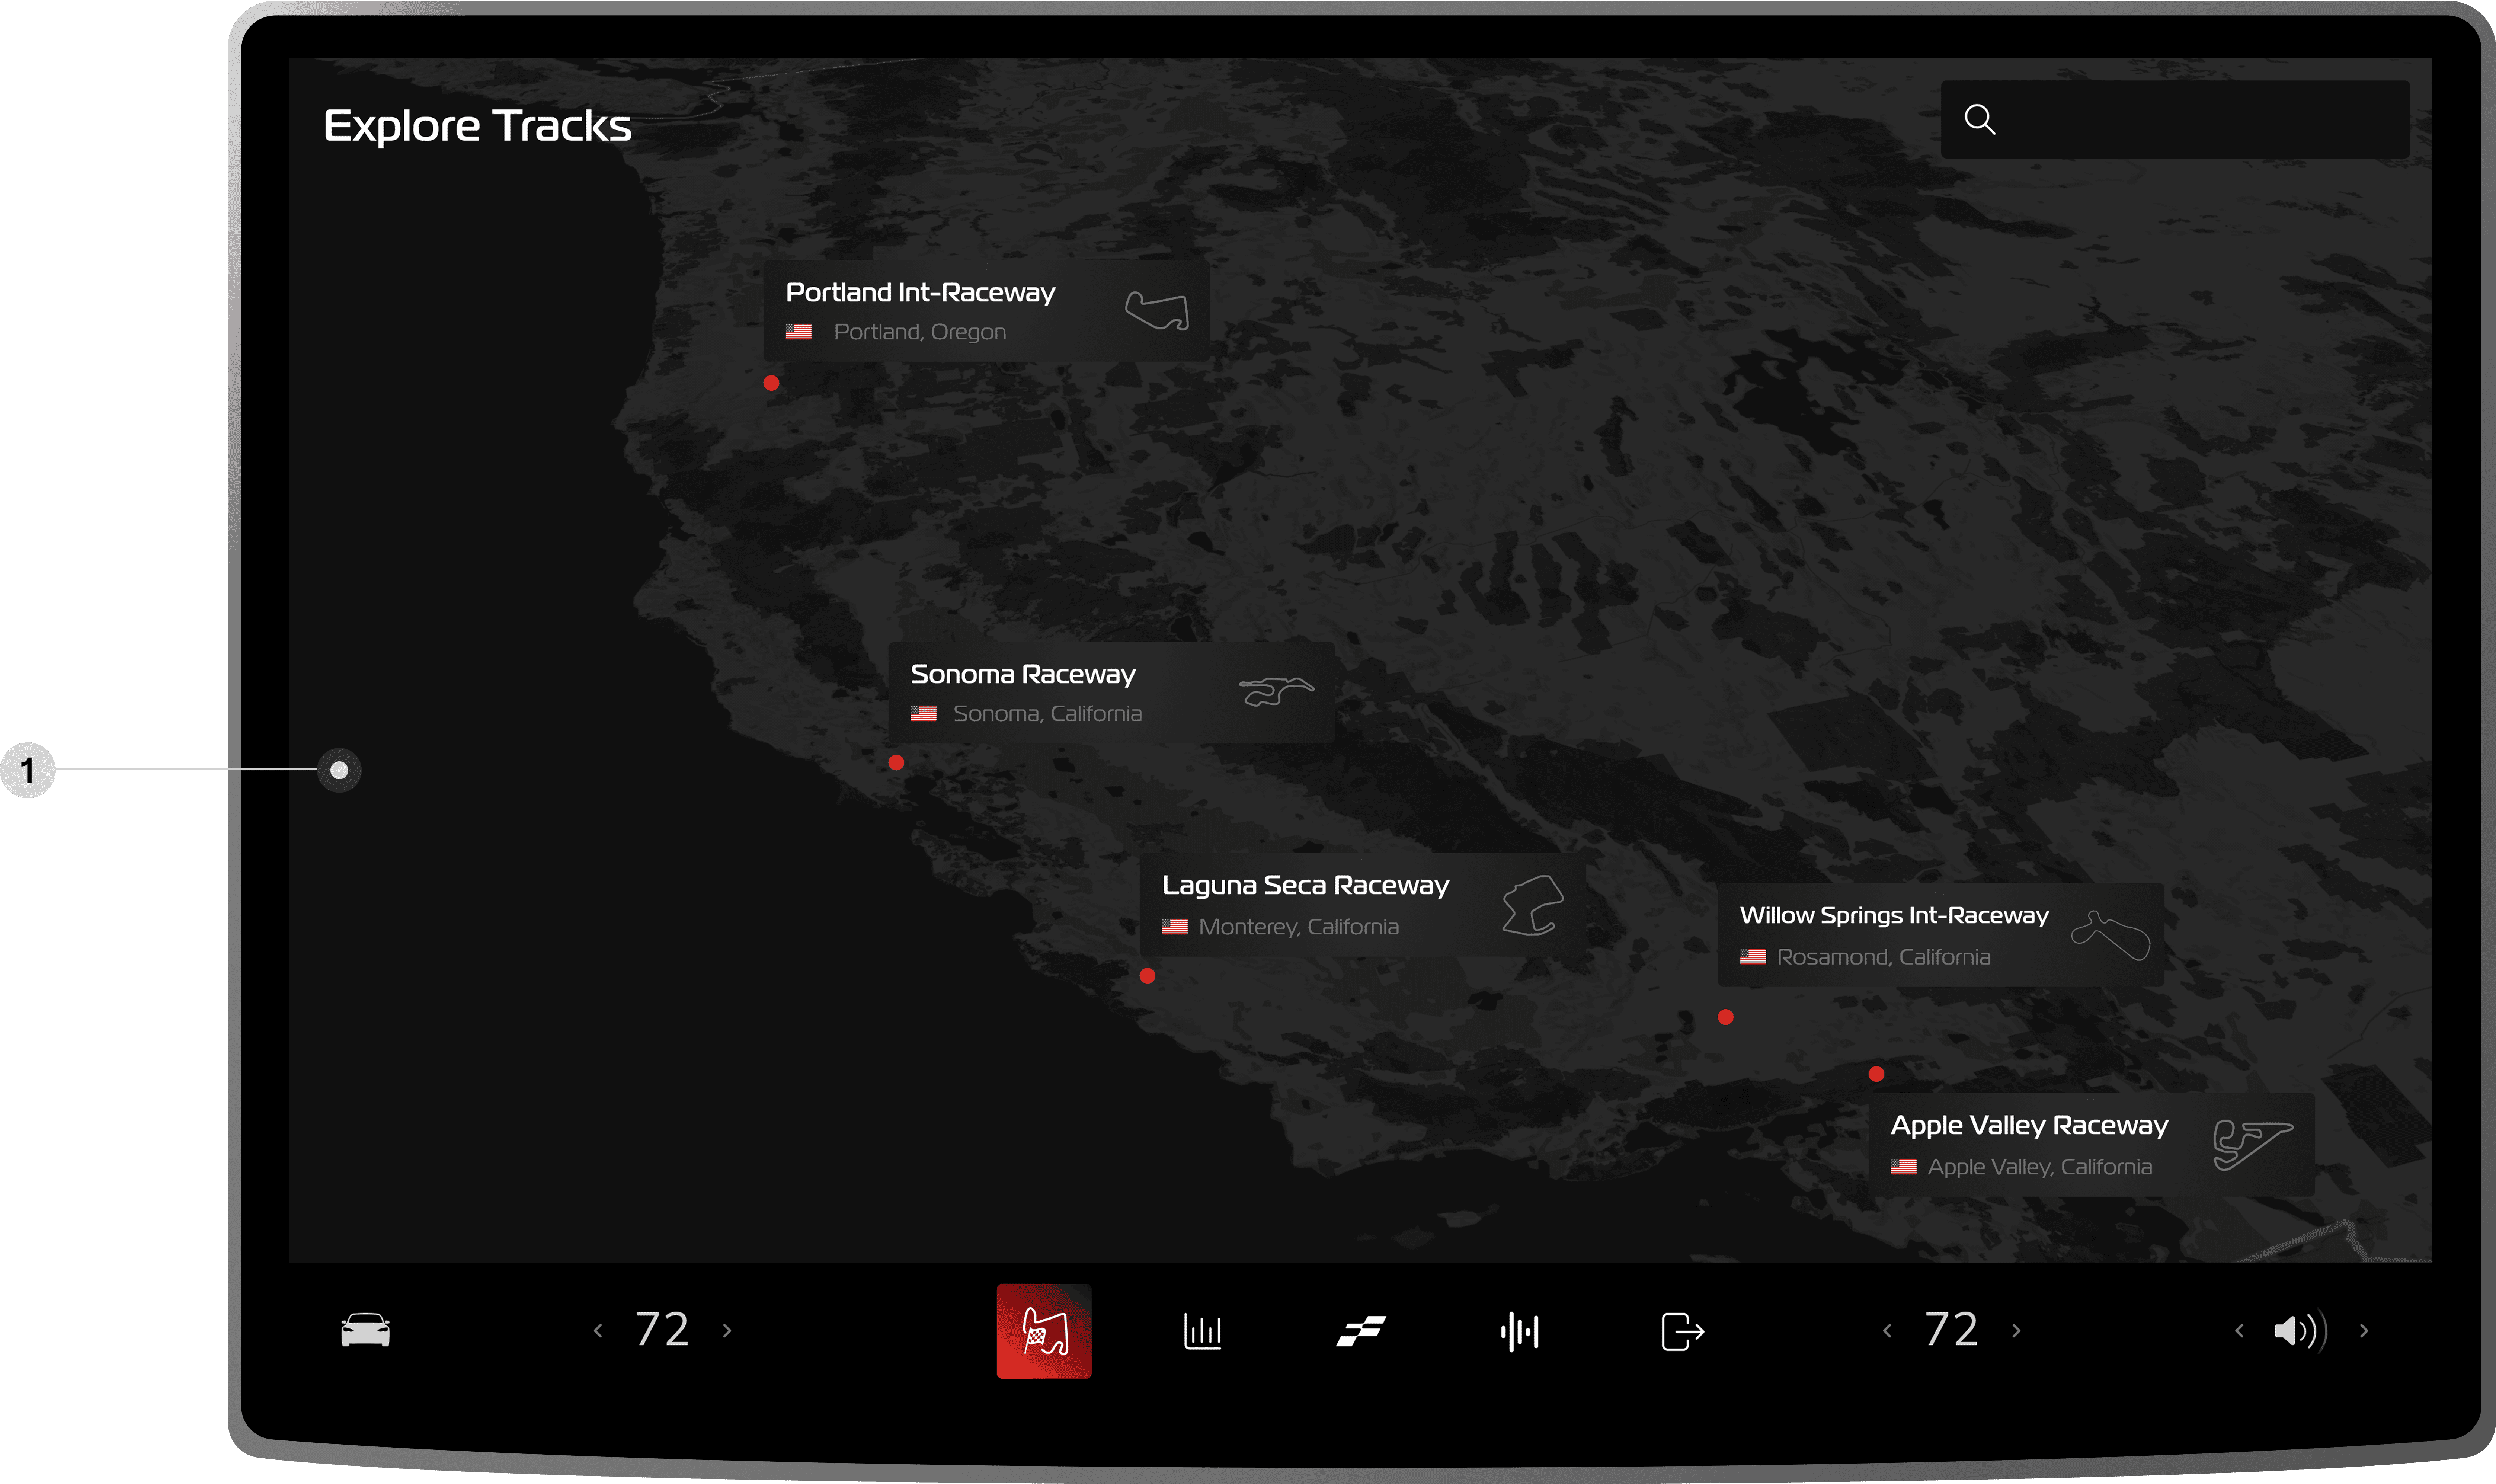
Task: Select the red map pin for Laguna Seca Raceway
Action: tap(1147, 976)
